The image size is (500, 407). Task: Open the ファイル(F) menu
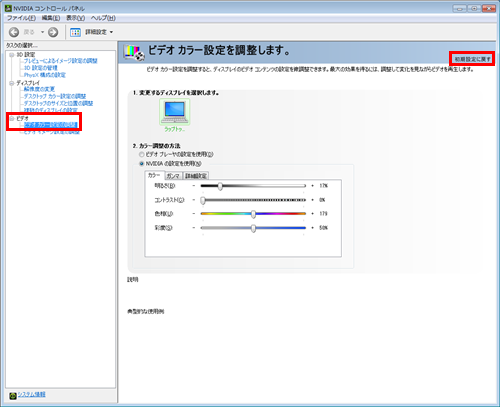point(21,18)
